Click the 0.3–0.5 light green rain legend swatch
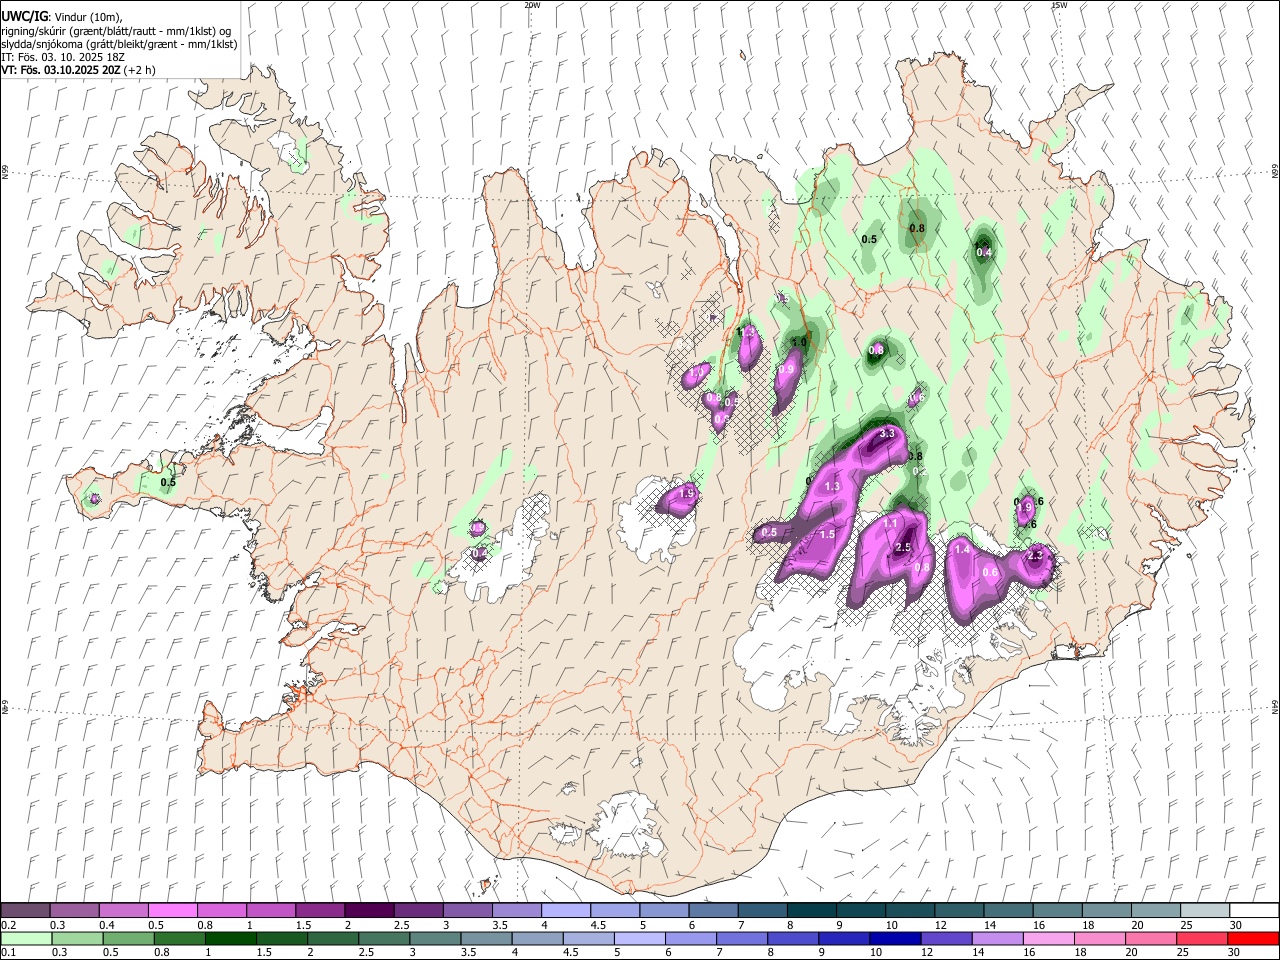Screen dimensions: 1280x960 (77, 938)
